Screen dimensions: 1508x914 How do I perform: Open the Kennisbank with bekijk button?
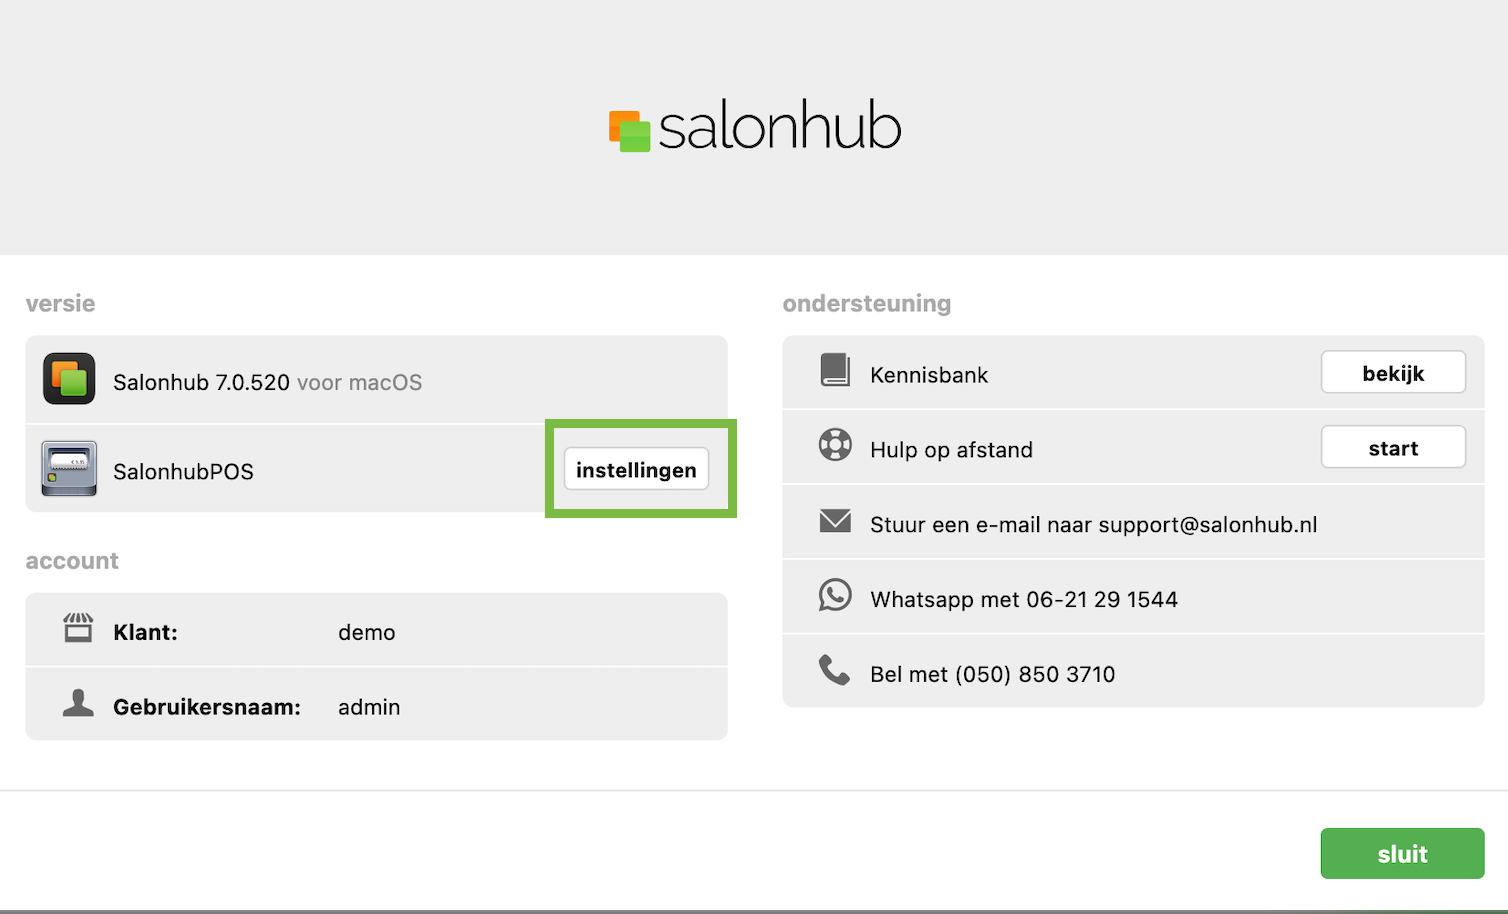click(x=1393, y=373)
